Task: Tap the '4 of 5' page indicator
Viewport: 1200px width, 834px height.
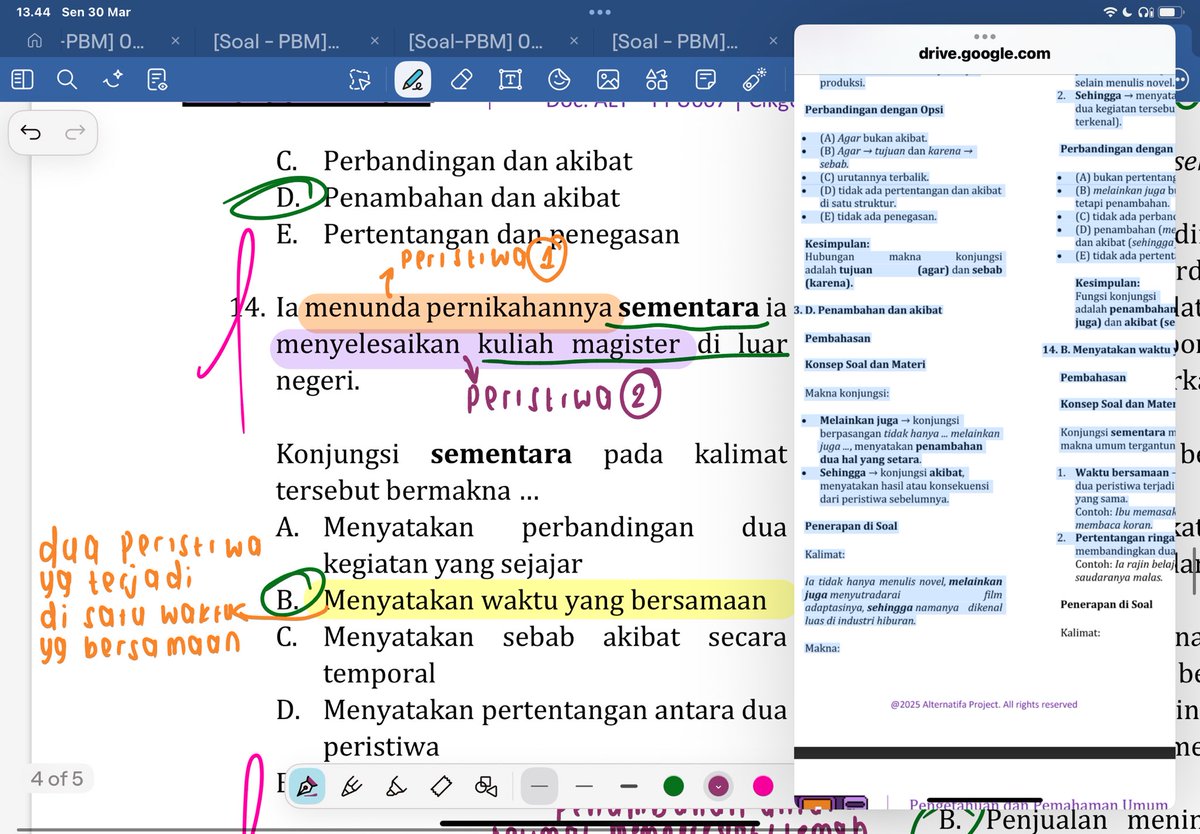Action: (x=58, y=778)
